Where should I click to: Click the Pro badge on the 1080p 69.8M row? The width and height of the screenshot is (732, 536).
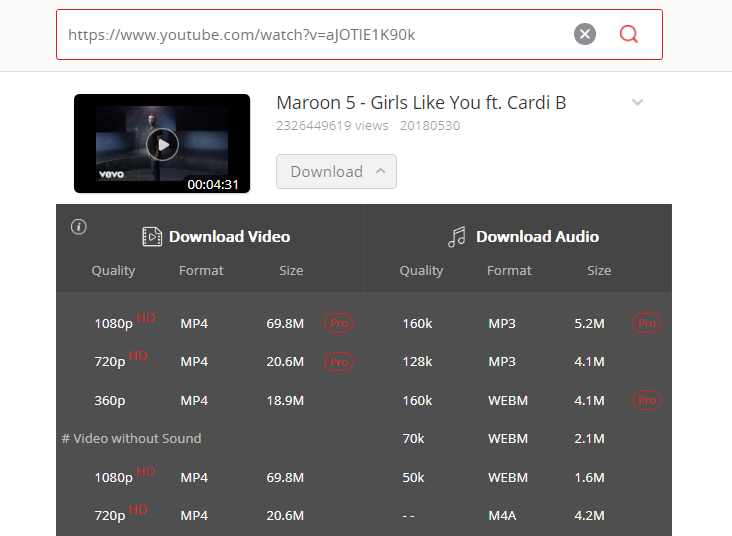pos(338,323)
